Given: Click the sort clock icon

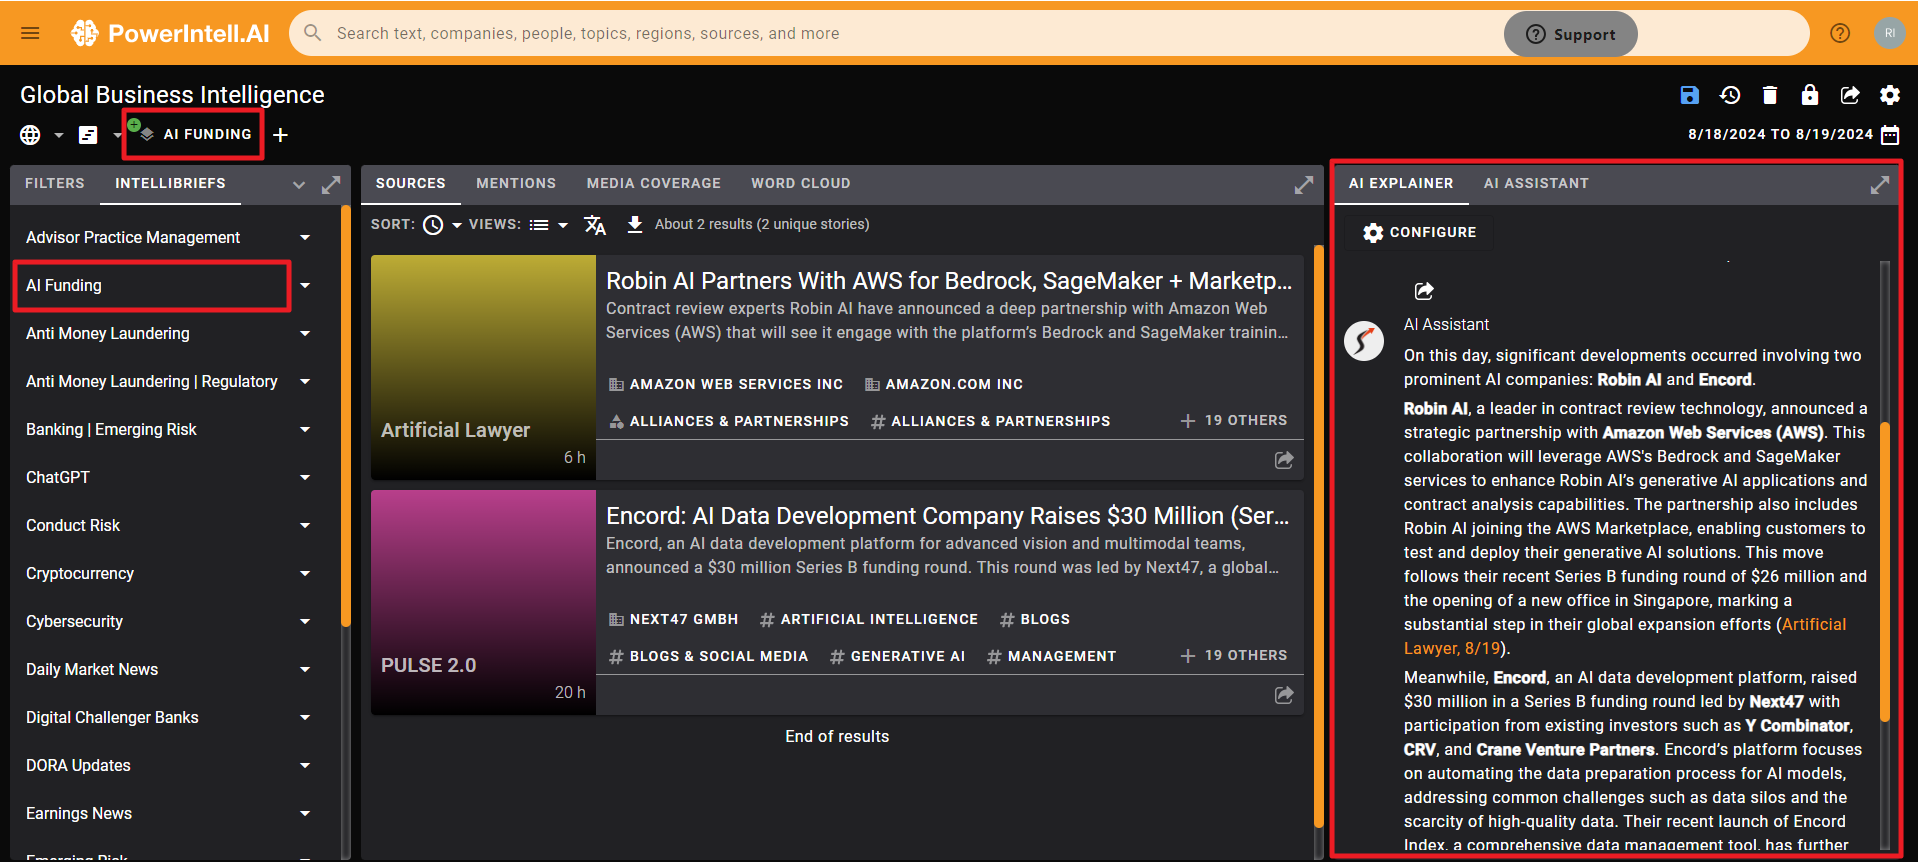Looking at the screenshot, I should [x=433, y=225].
